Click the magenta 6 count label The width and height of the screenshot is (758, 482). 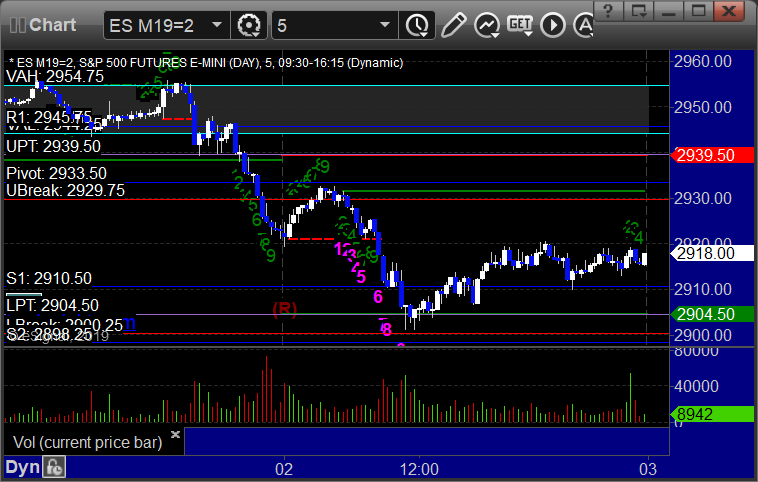[378, 297]
